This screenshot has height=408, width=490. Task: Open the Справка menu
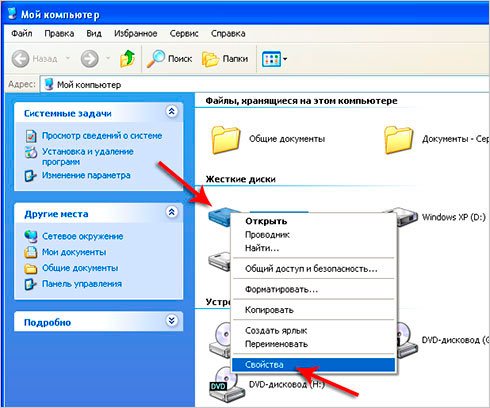pyautogui.click(x=228, y=33)
